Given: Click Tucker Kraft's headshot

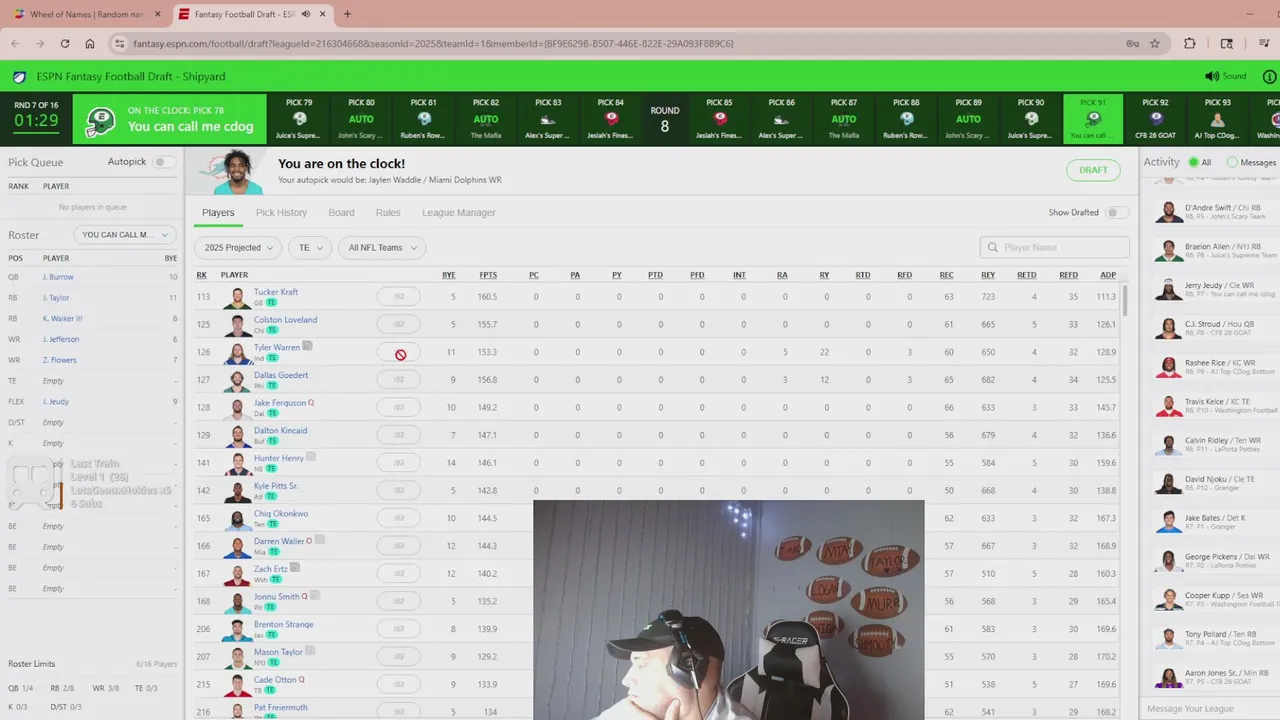Looking at the screenshot, I should point(237,297).
